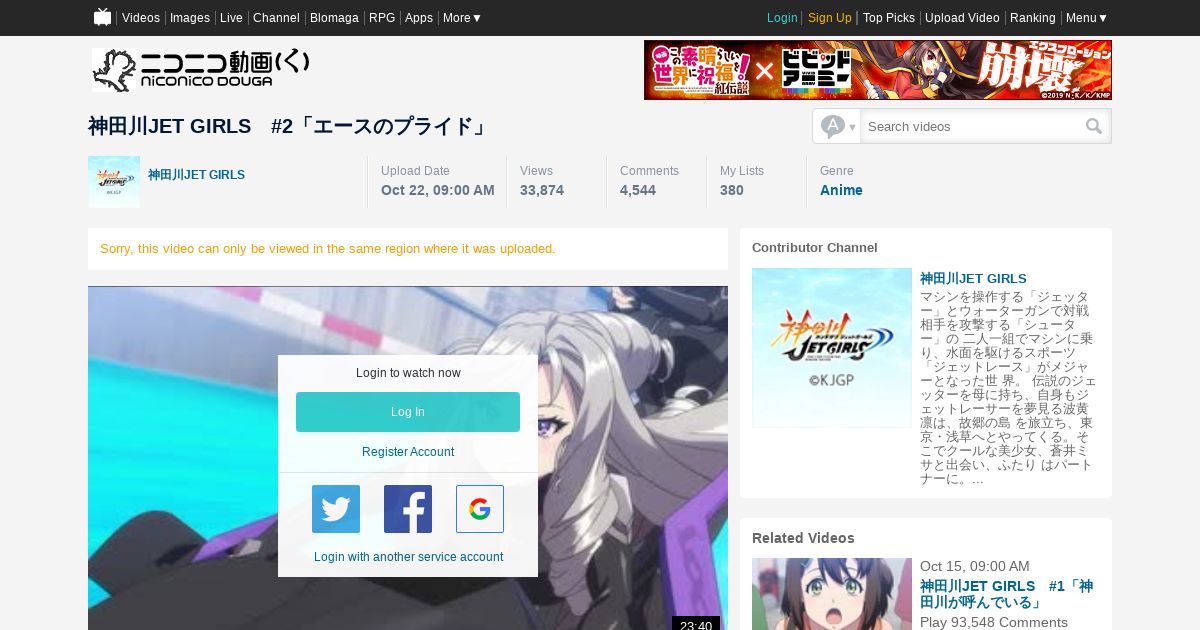Click the region restriction notice text
The height and width of the screenshot is (630, 1200).
coord(328,248)
